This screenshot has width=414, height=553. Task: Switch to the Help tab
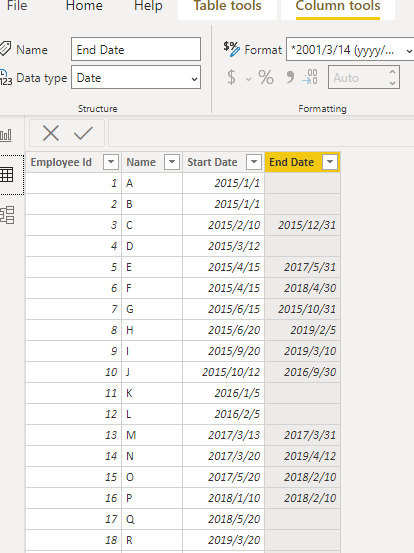click(148, 6)
